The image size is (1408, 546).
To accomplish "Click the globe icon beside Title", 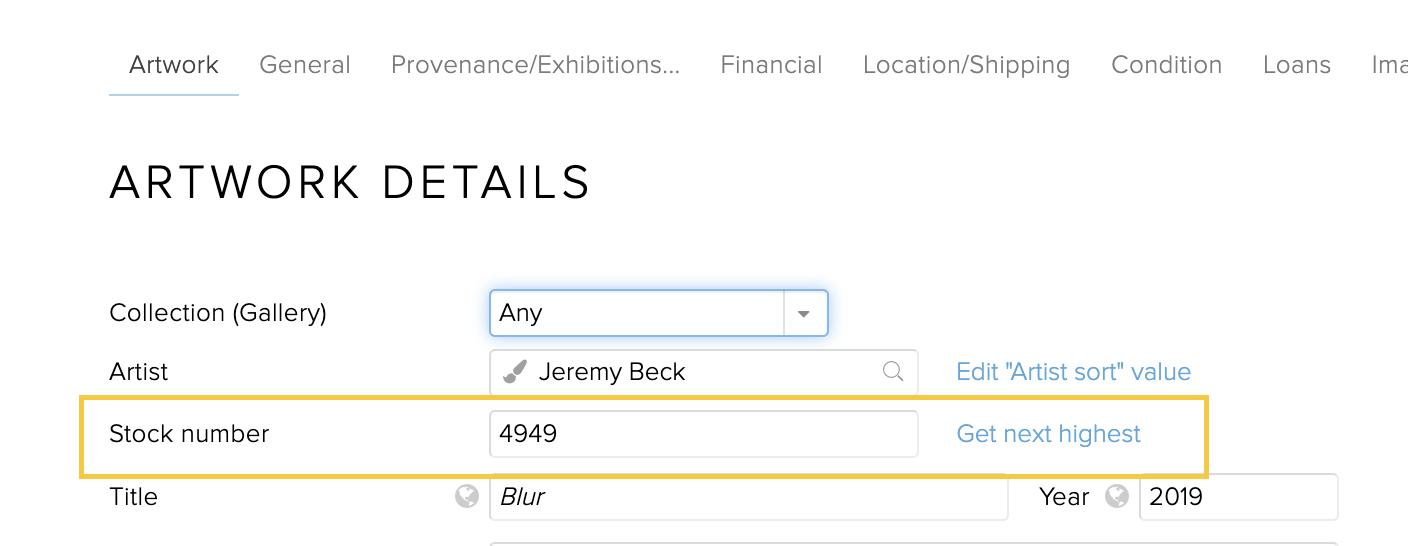I will pyautogui.click(x=467, y=496).
